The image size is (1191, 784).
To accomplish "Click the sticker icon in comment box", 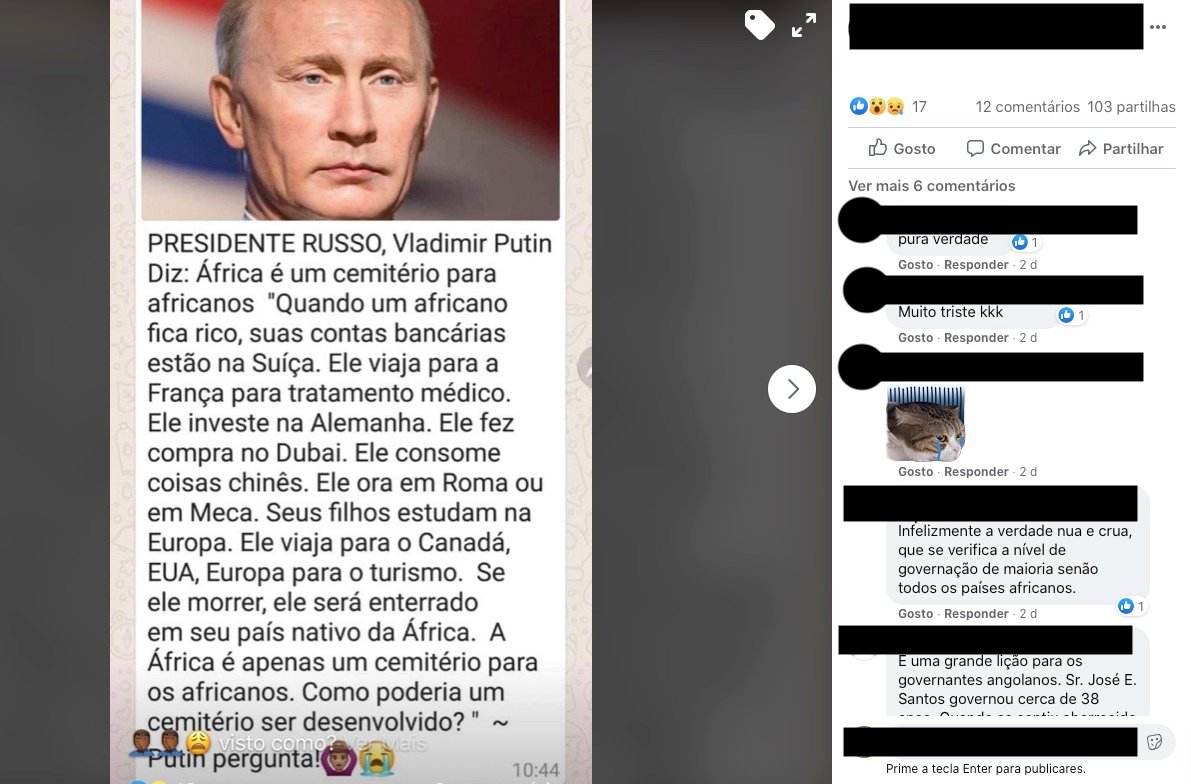I will click(1155, 742).
